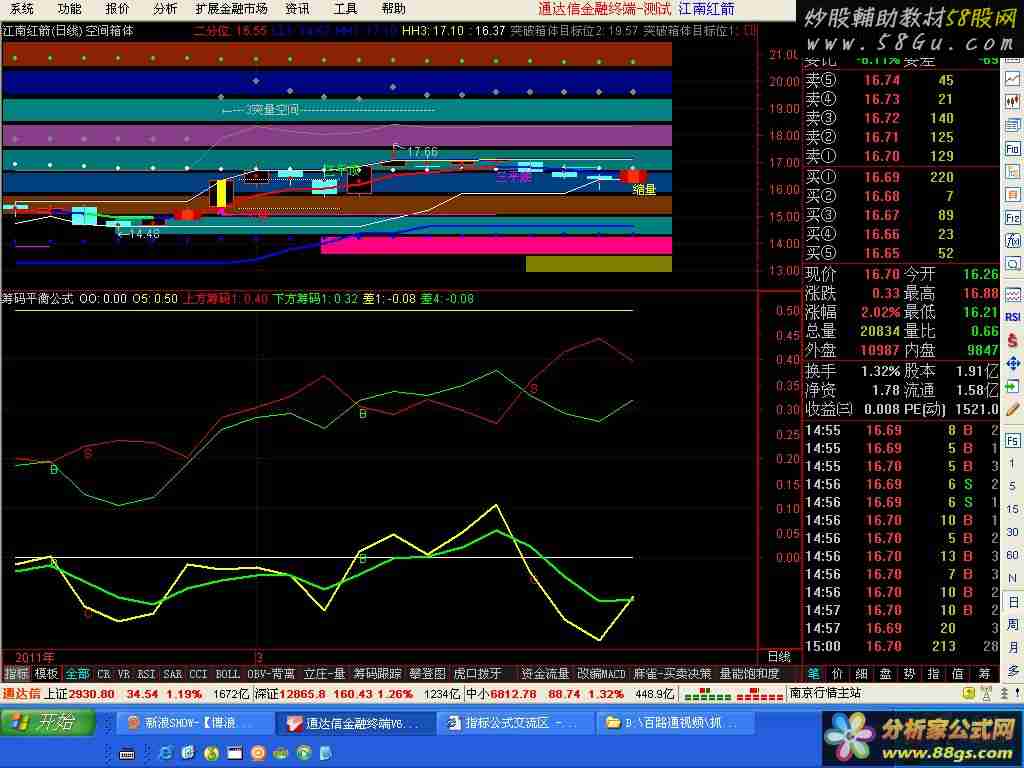Choose the RSI indicator tab at bottom

pyautogui.click(x=146, y=673)
